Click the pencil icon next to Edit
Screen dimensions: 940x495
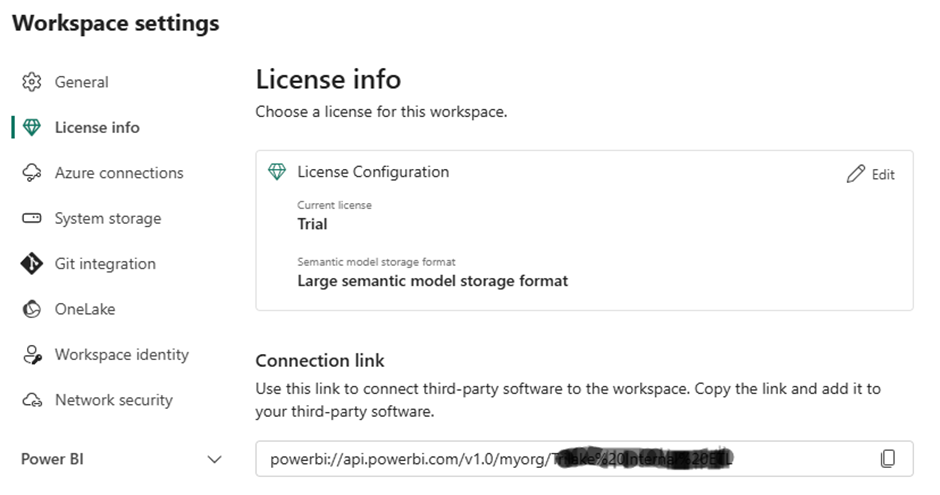855,174
